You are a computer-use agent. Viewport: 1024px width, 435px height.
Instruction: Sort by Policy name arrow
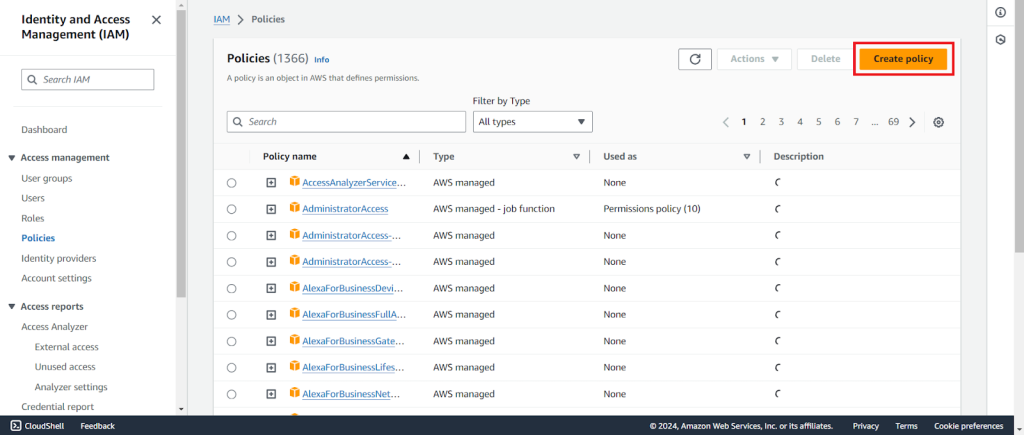[x=406, y=157]
